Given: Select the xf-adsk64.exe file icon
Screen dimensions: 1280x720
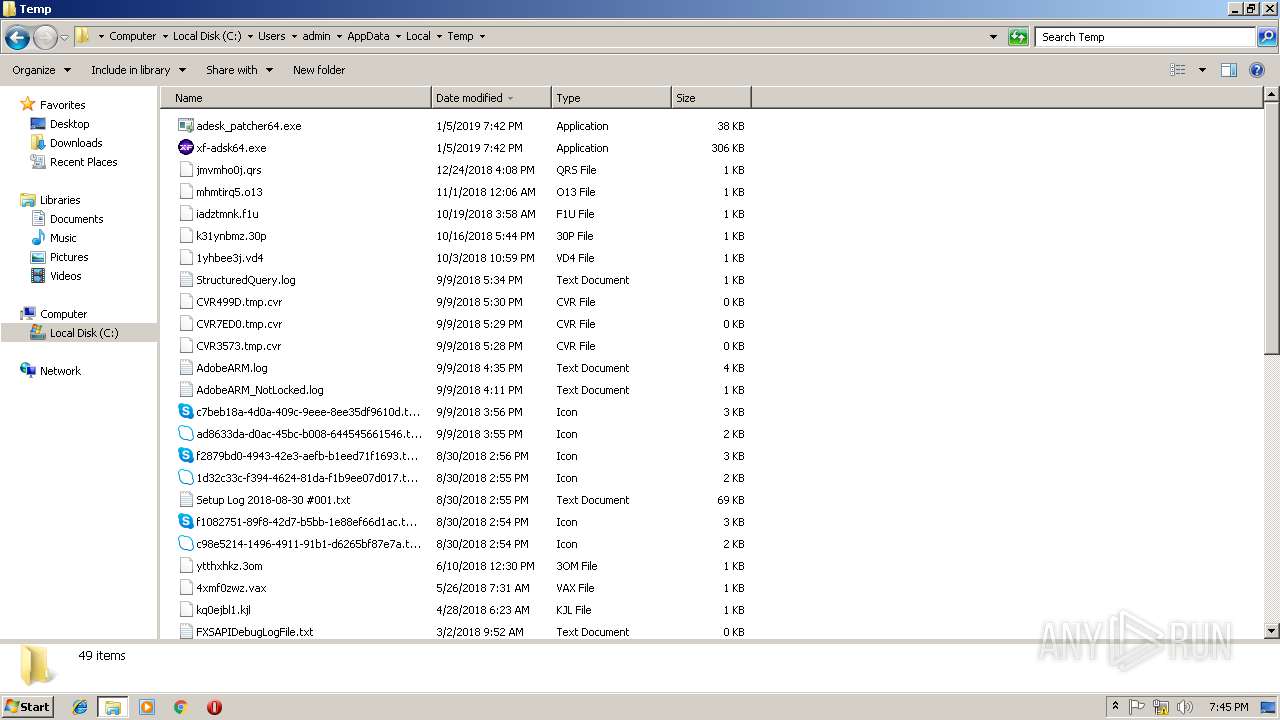Looking at the screenshot, I should coord(185,148).
